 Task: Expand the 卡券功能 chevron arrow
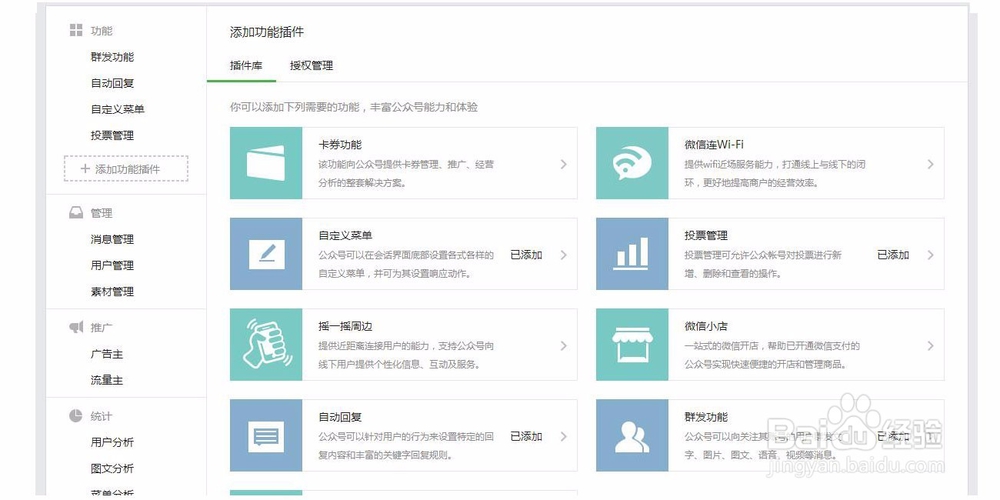[563, 164]
